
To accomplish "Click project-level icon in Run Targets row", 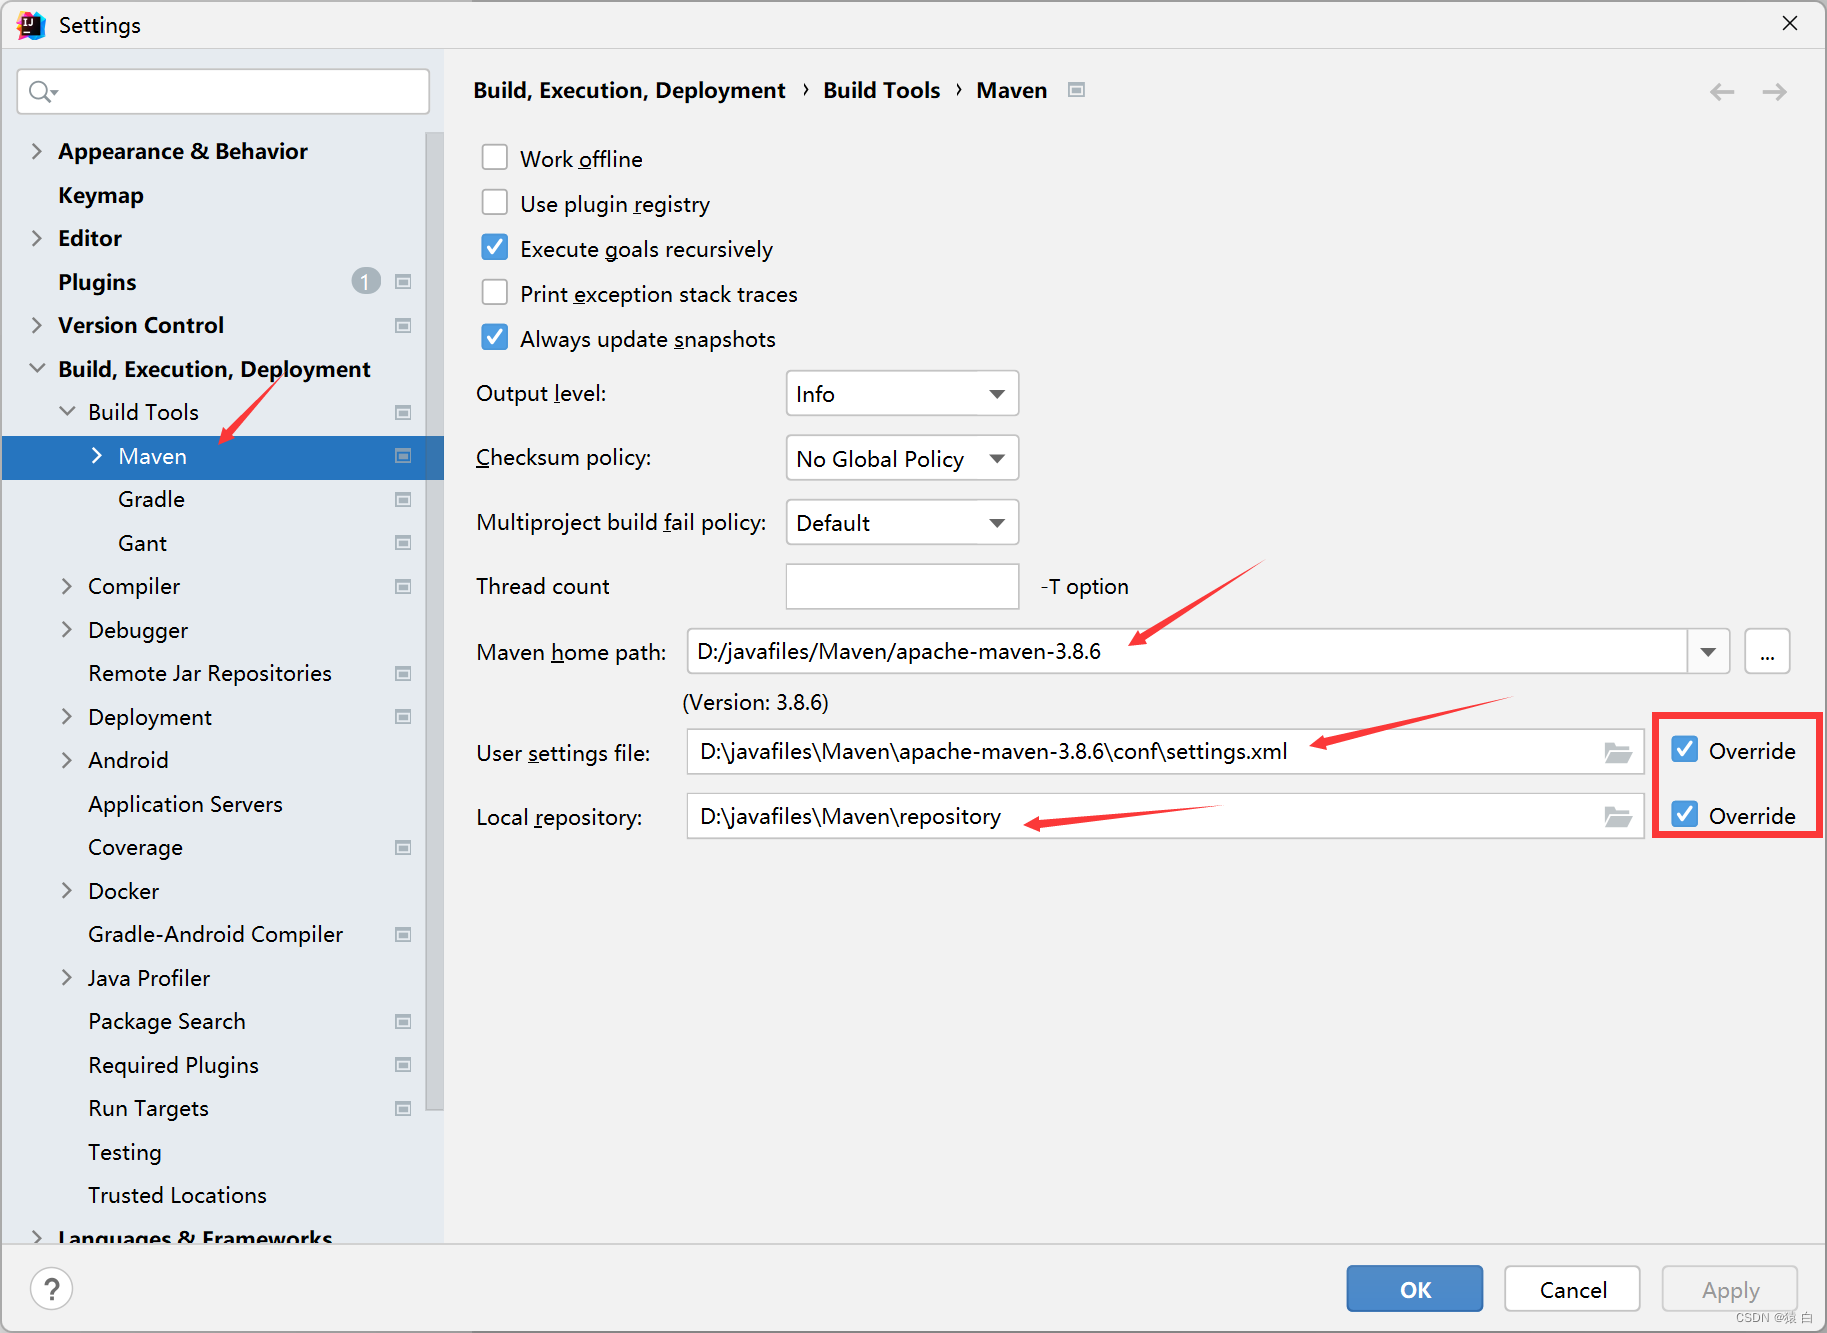I will click(403, 1108).
